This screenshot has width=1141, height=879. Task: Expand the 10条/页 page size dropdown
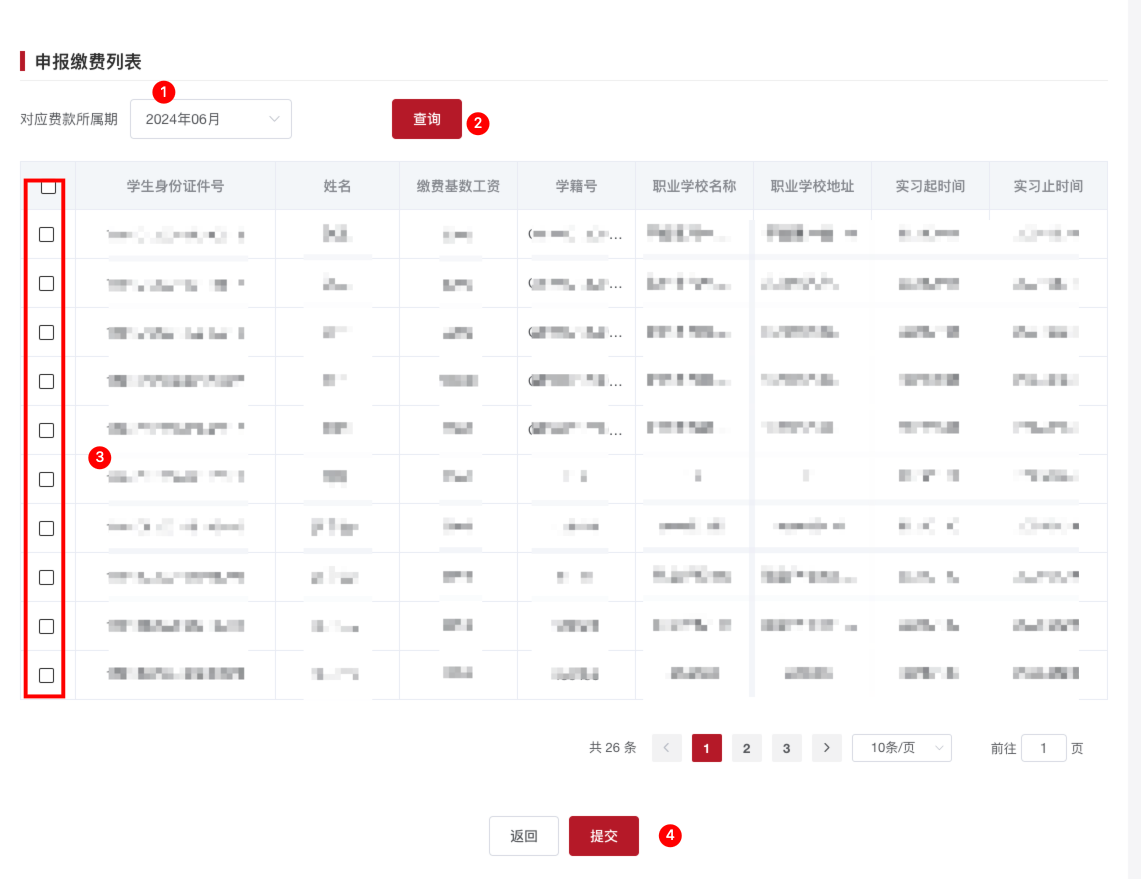(x=901, y=748)
